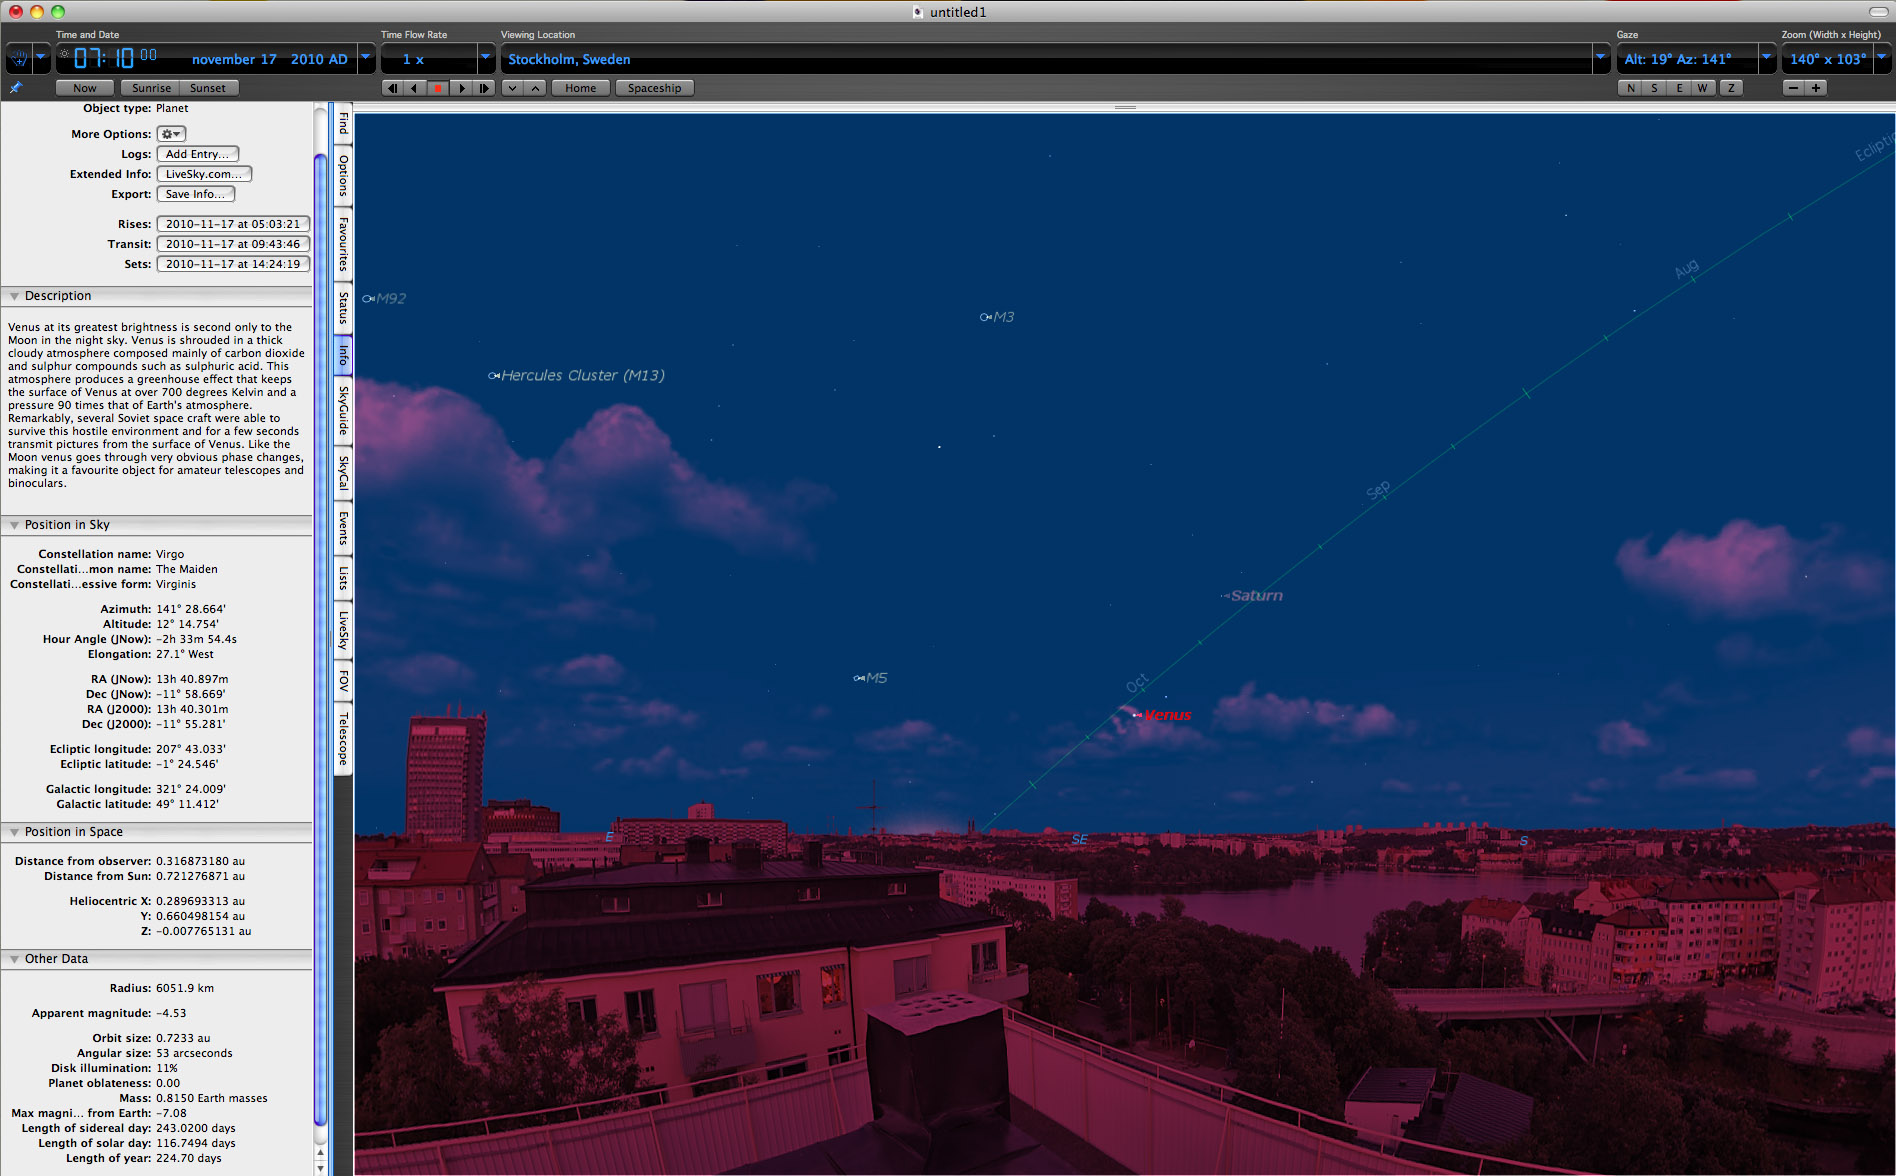Click the info panel vertical scrollbar
This screenshot has height=1176, width=1896.
(x=321, y=640)
